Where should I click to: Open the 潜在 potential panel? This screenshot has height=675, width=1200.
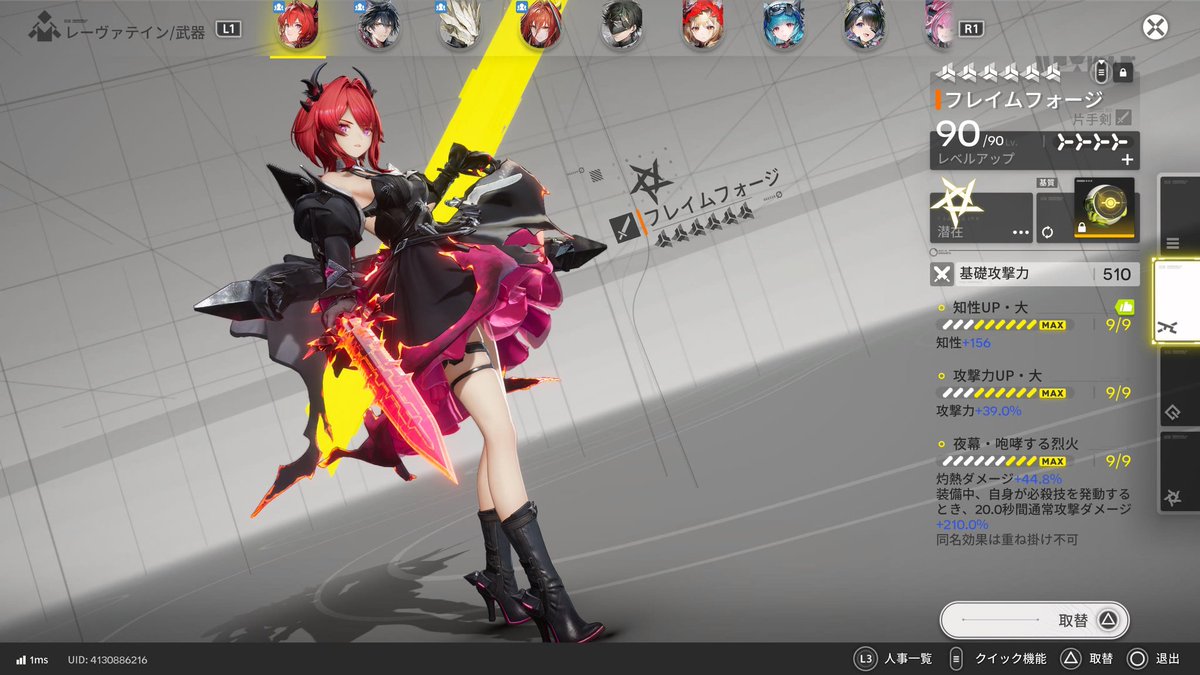pyautogui.click(x=981, y=217)
